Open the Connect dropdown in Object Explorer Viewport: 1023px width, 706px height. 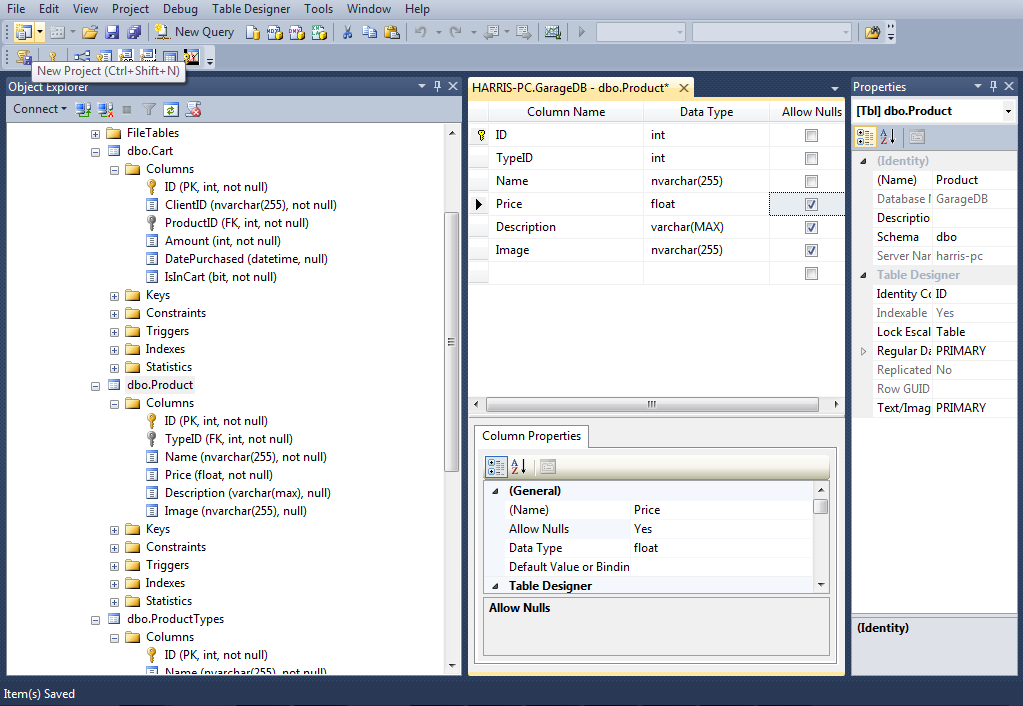point(40,109)
